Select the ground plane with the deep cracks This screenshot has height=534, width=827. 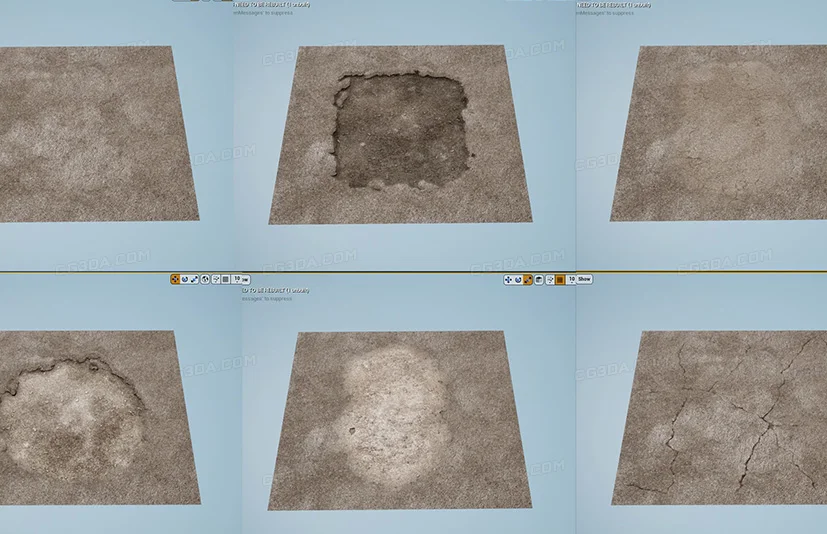click(x=719, y=418)
